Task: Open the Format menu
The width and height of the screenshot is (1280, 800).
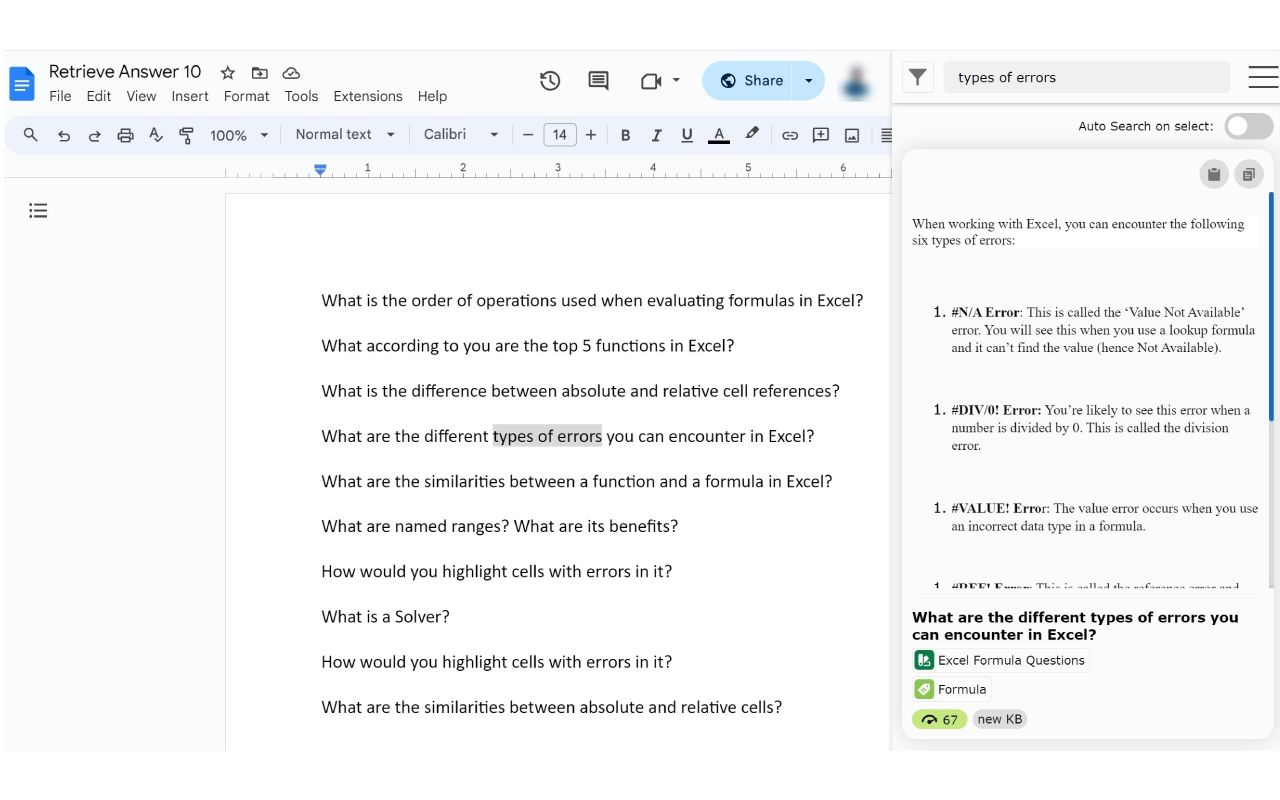Action: 246,96
